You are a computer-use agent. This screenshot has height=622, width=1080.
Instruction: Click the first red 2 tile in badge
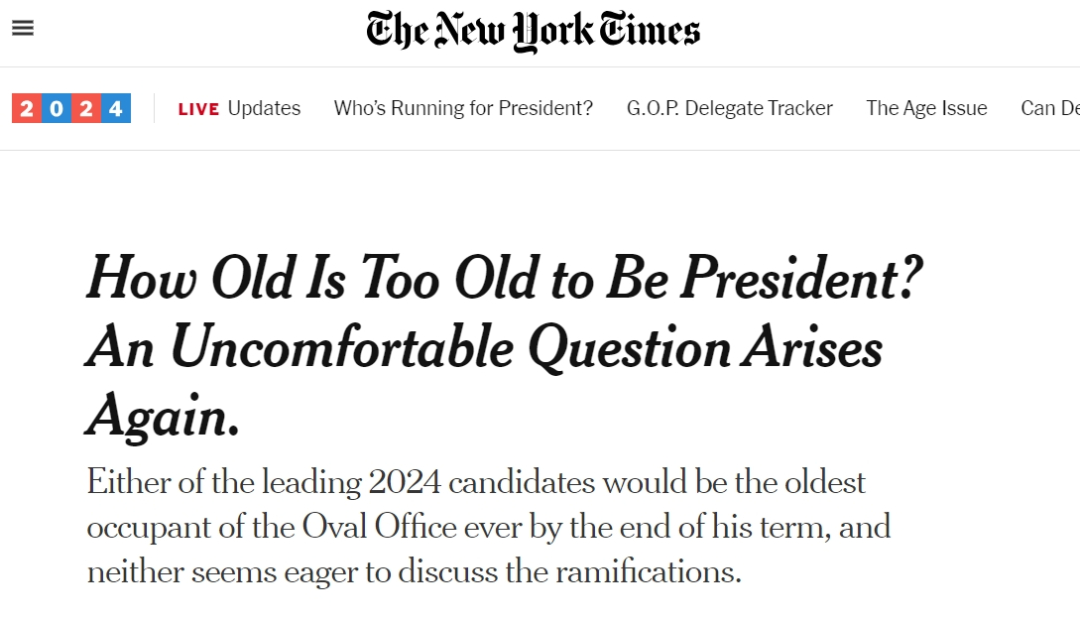click(27, 108)
